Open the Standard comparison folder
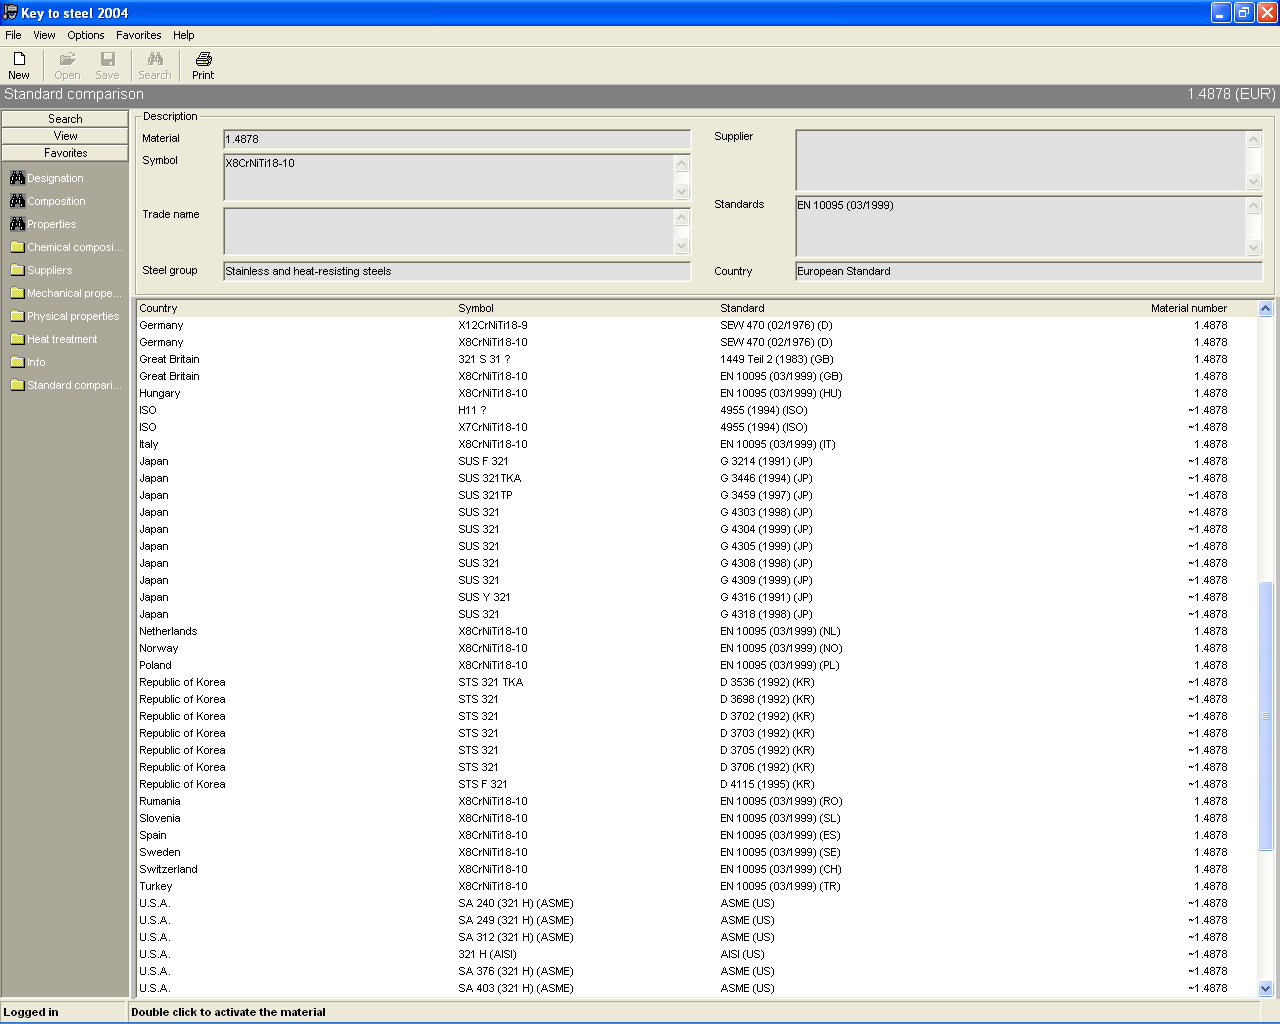Viewport: 1280px width, 1024px height. (x=66, y=385)
